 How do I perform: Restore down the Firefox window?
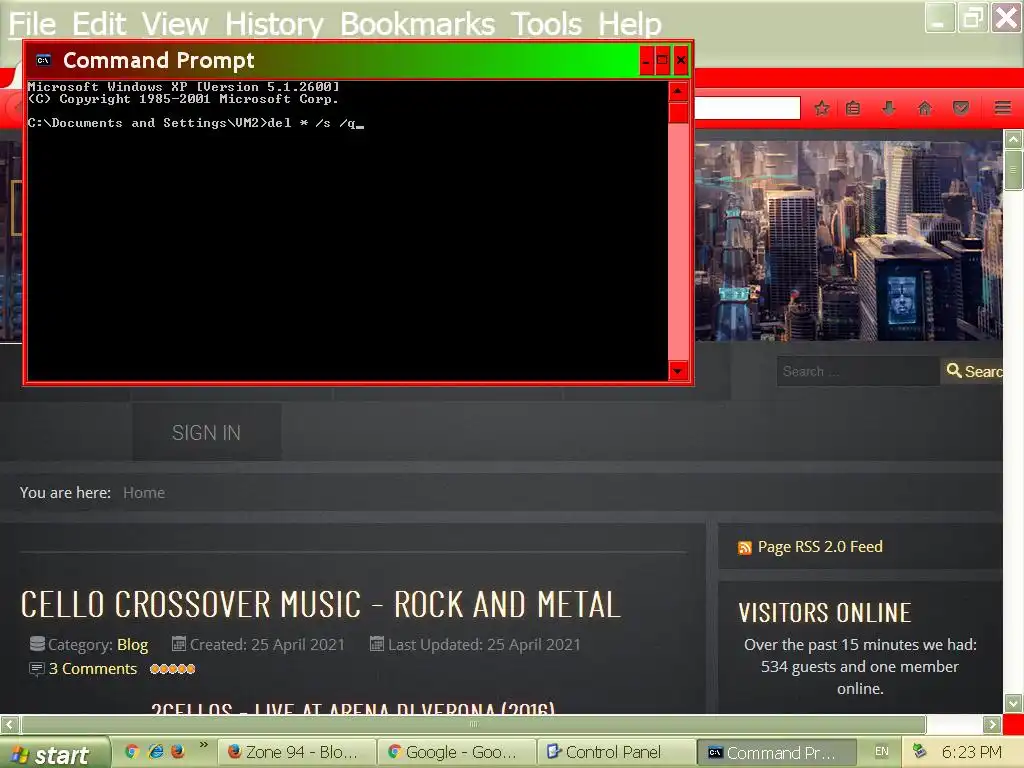(x=972, y=18)
